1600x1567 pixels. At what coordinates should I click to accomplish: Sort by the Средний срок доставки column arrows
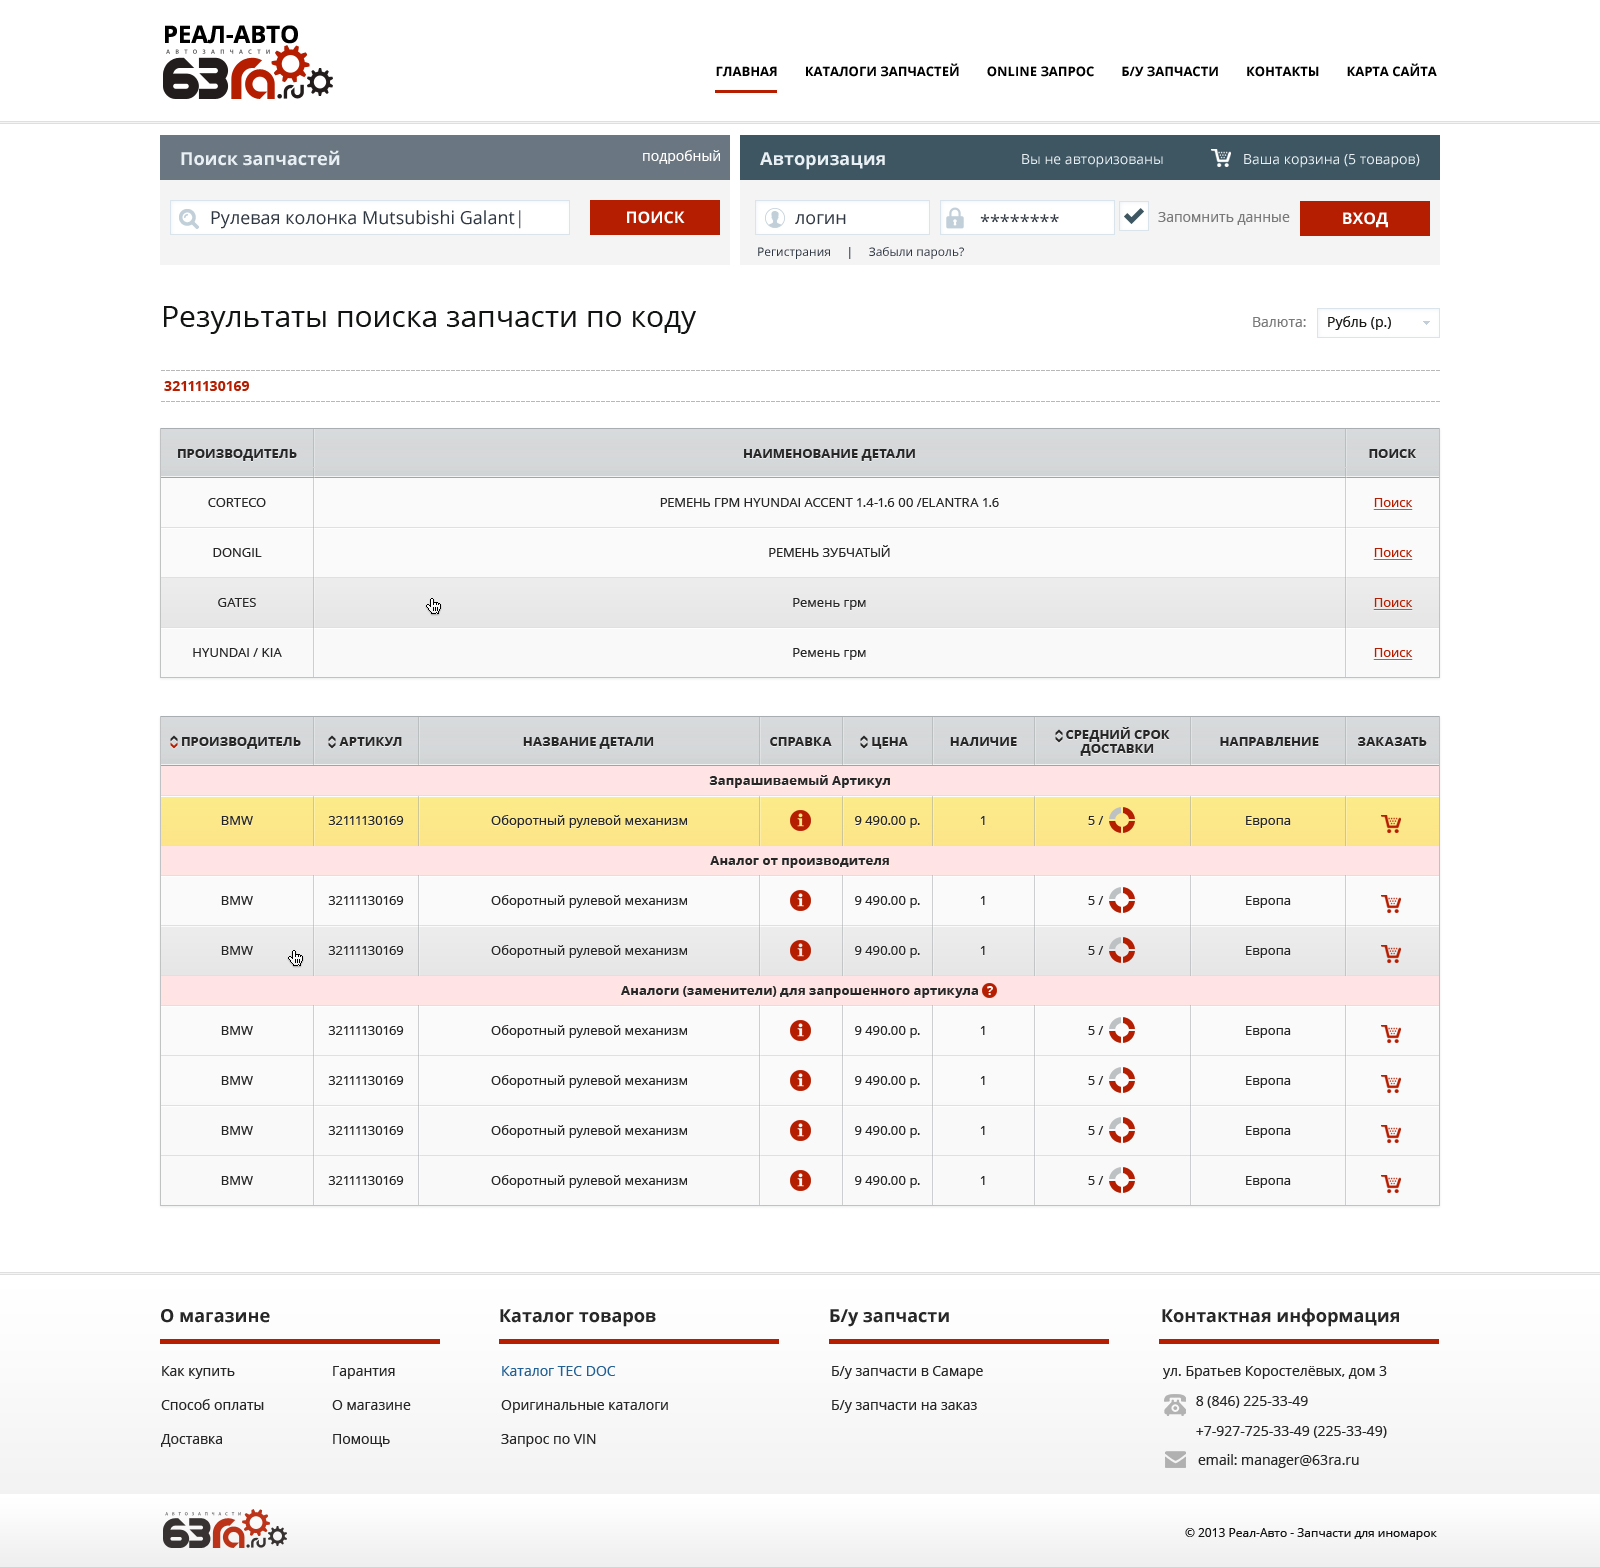tap(1059, 735)
